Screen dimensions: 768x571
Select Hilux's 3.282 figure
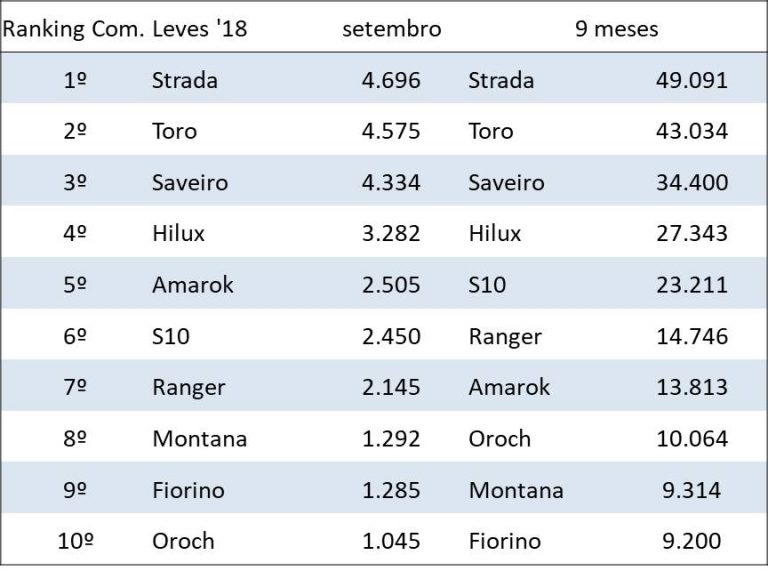(x=391, y=234)
